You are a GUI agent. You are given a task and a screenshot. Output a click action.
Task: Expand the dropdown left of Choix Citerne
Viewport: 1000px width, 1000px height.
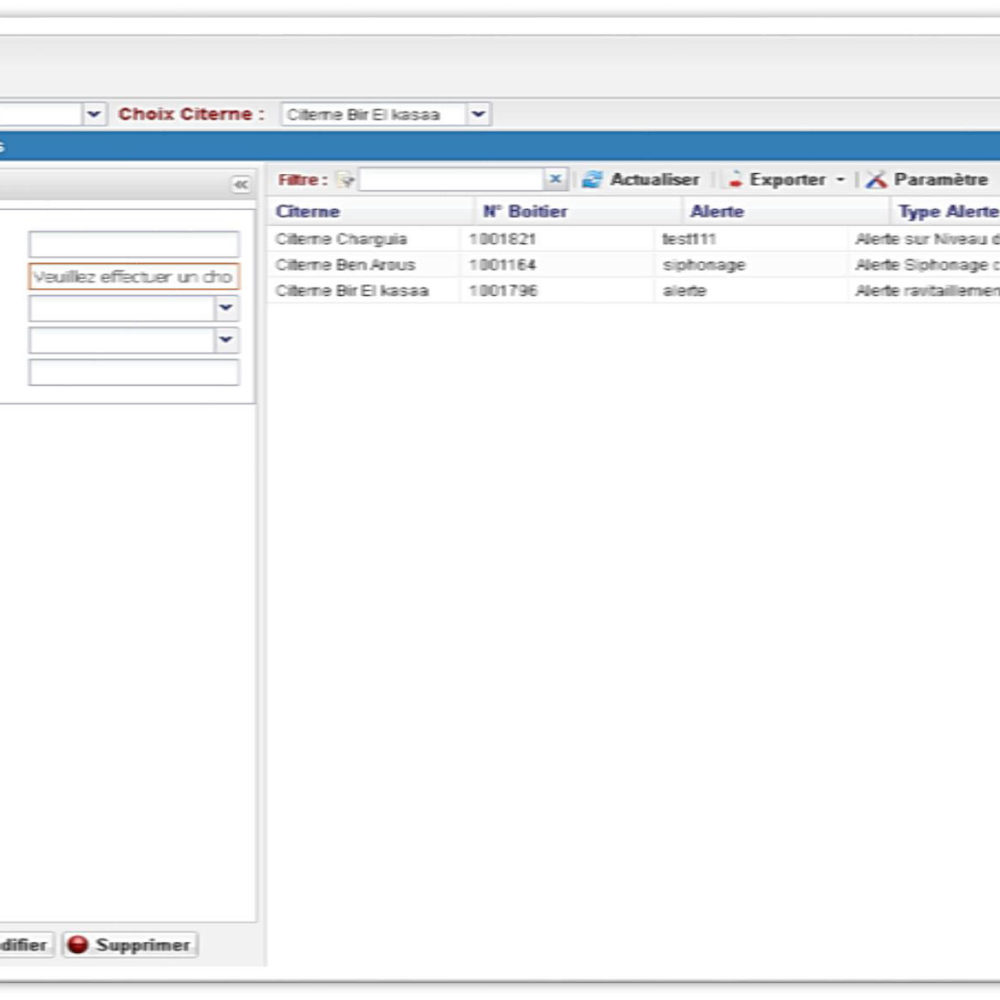pos(94,114)
